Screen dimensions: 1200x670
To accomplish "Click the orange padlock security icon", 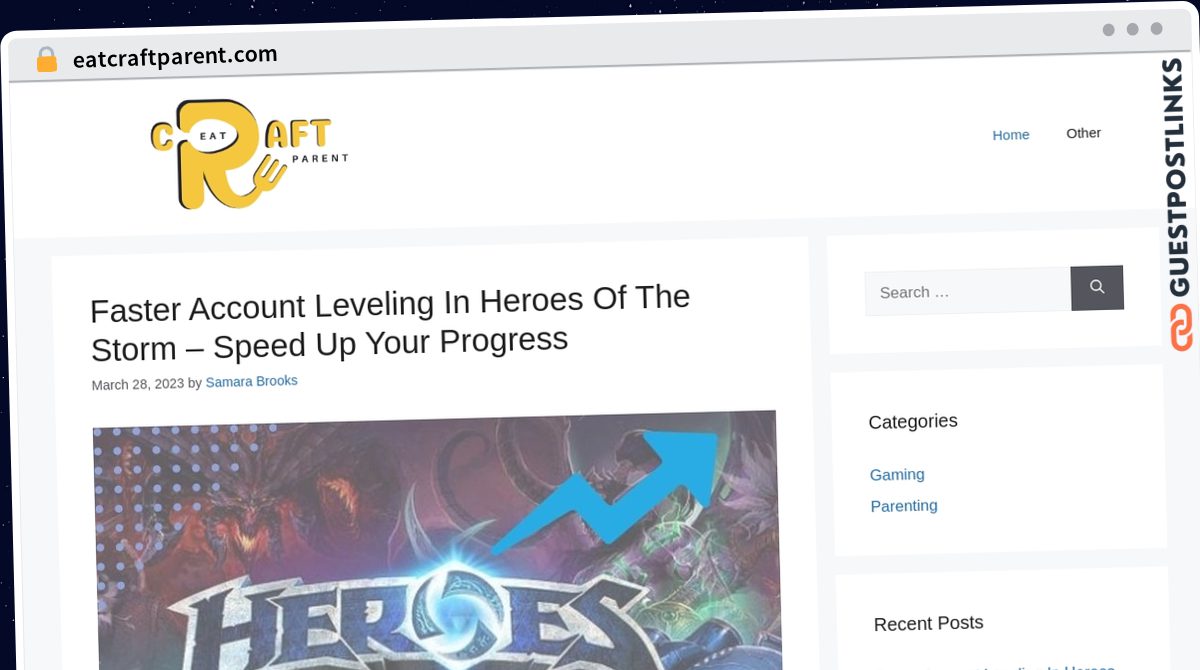I will click(46, 60).
